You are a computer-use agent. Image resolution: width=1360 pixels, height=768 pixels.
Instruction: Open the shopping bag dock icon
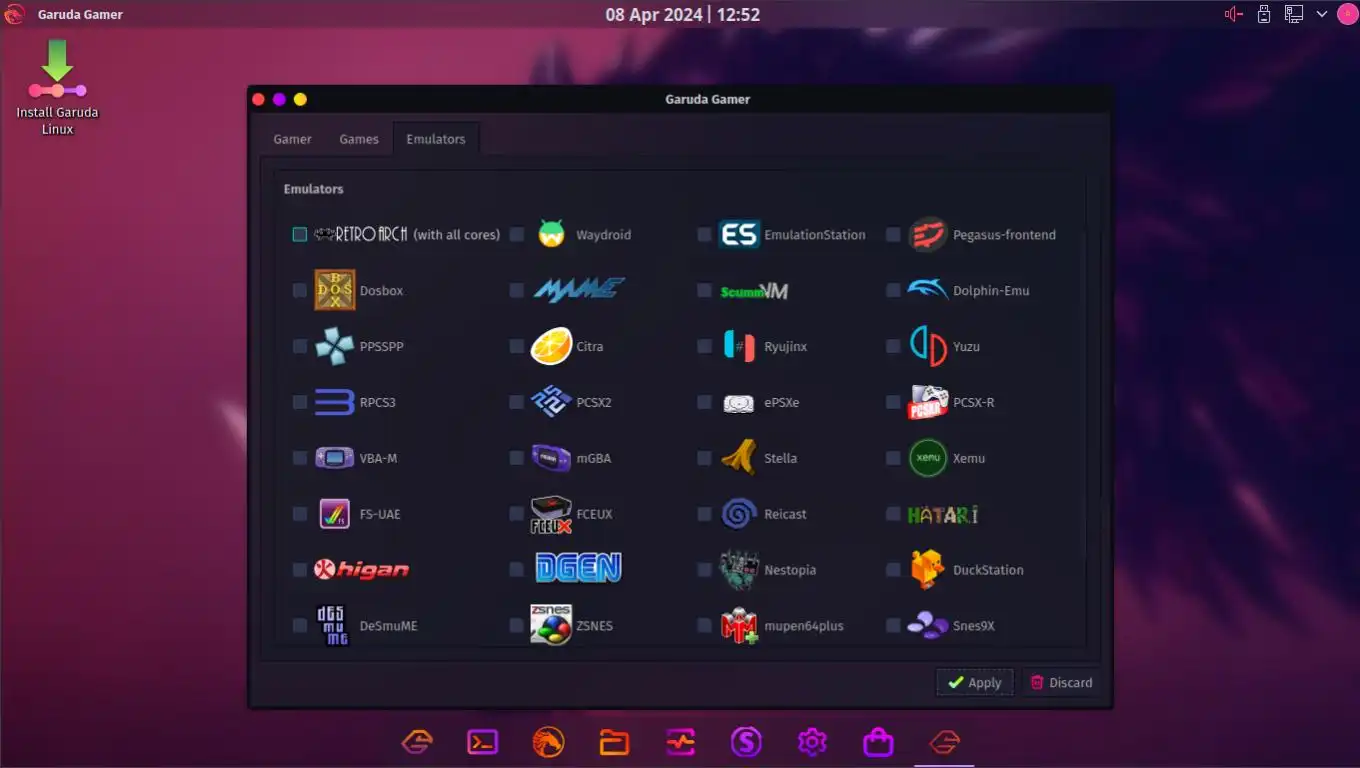[878, 742]
